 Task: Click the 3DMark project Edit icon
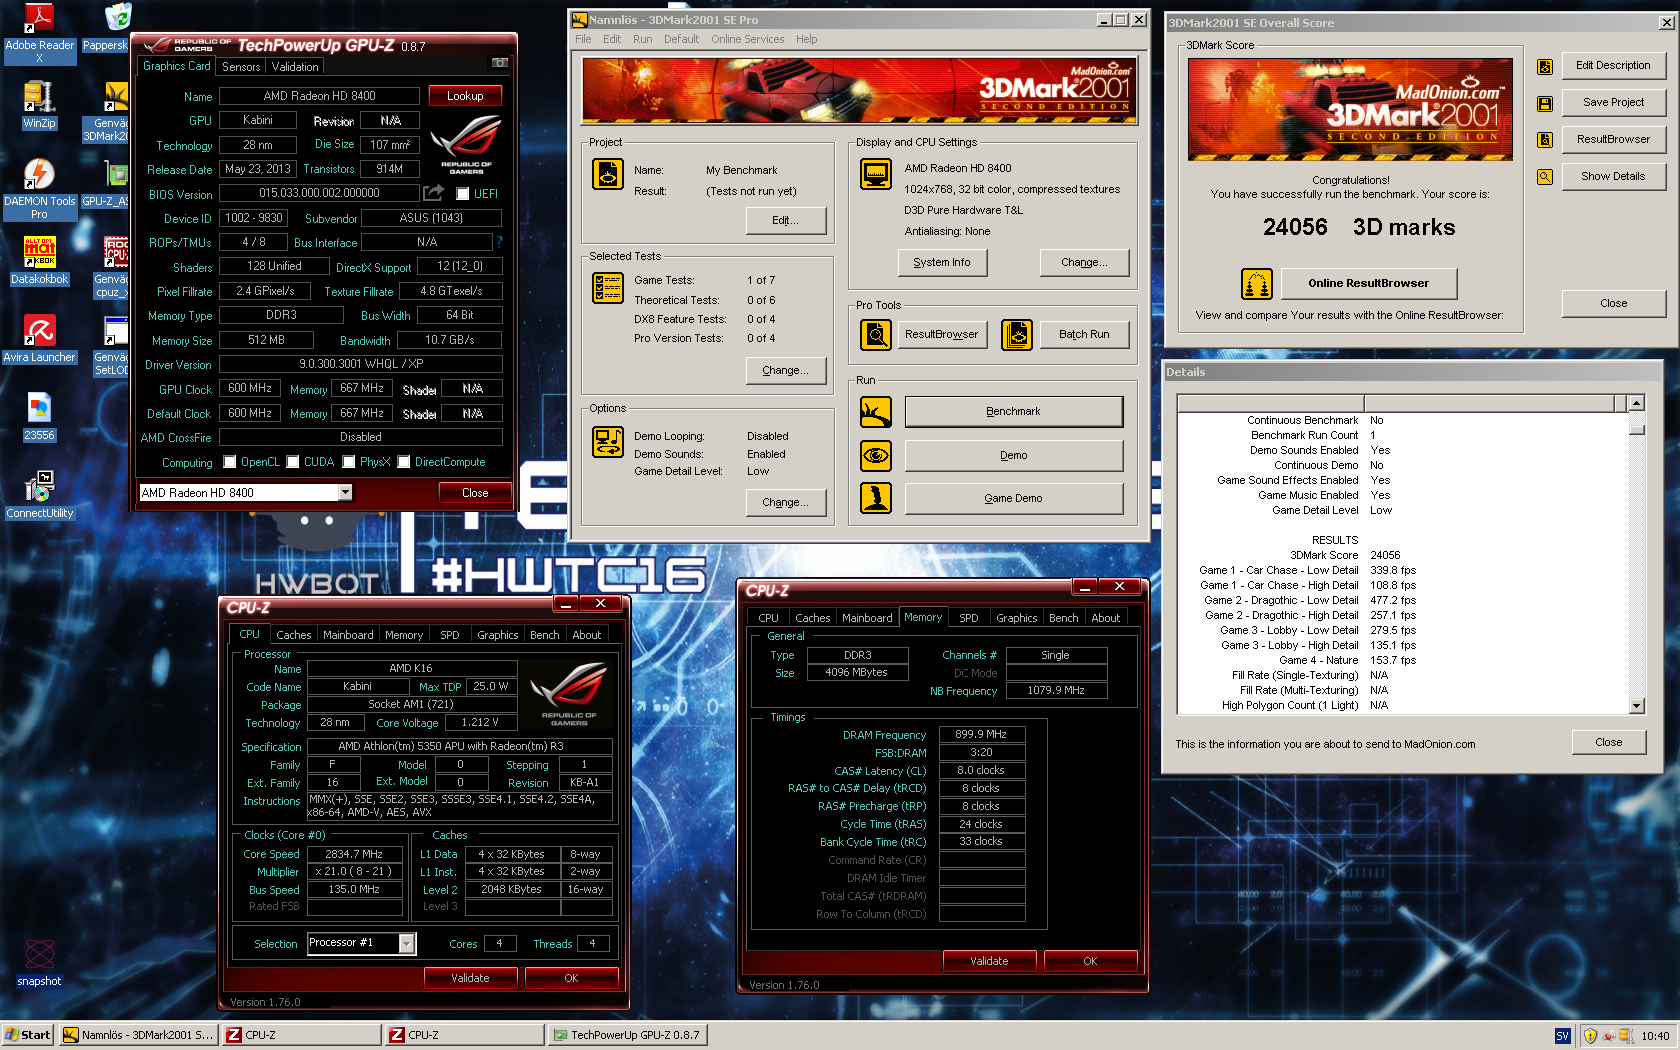[x=608, y=174]
